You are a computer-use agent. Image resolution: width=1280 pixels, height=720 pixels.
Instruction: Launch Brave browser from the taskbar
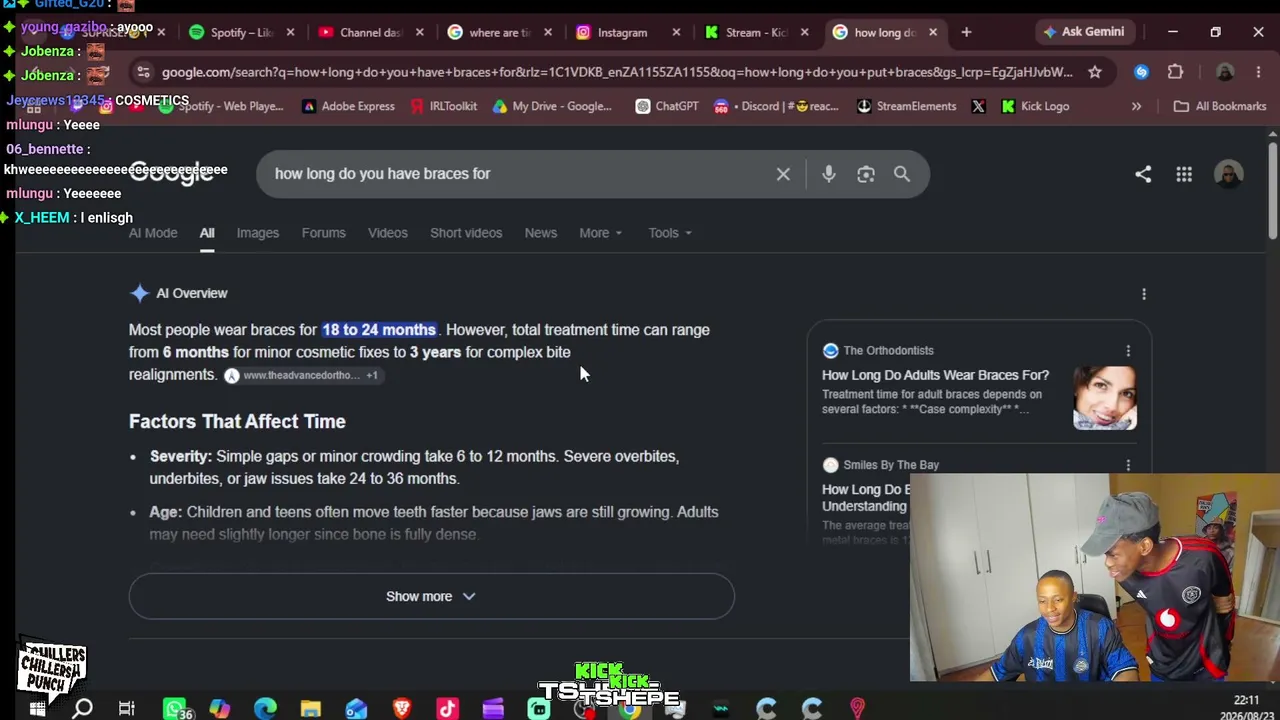click(402, 709)
